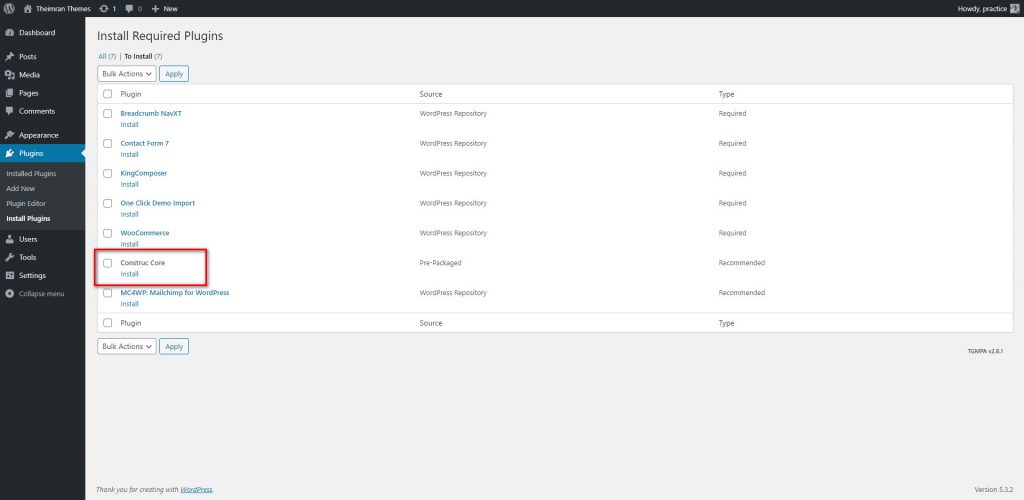1024x500 pixels.
Task: Click the Type column header at top
Action: 726,95
